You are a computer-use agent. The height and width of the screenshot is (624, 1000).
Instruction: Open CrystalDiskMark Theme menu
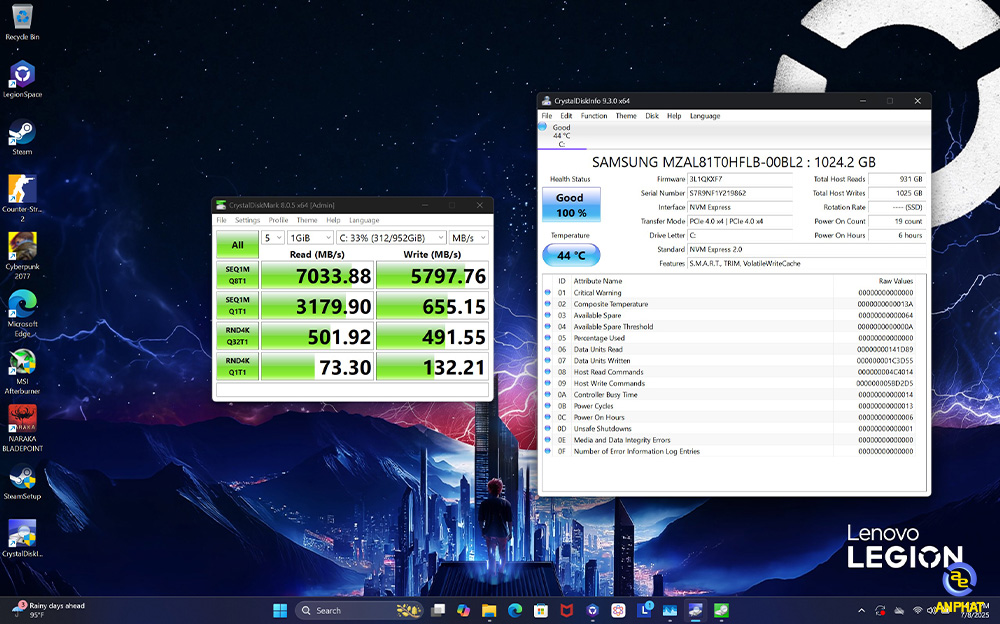pos(307,220)
